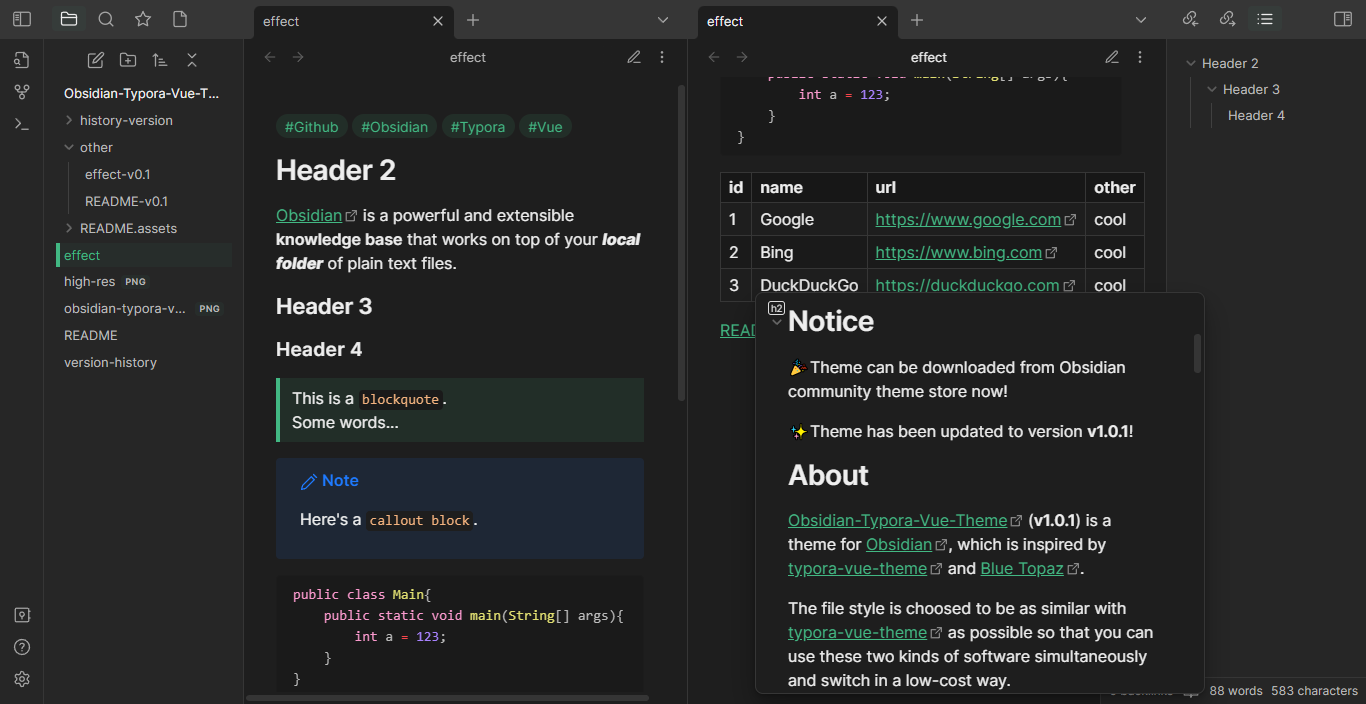
Task: Switch left pane to edit mode
Action: pyautogui.click(x=634, y=57)
